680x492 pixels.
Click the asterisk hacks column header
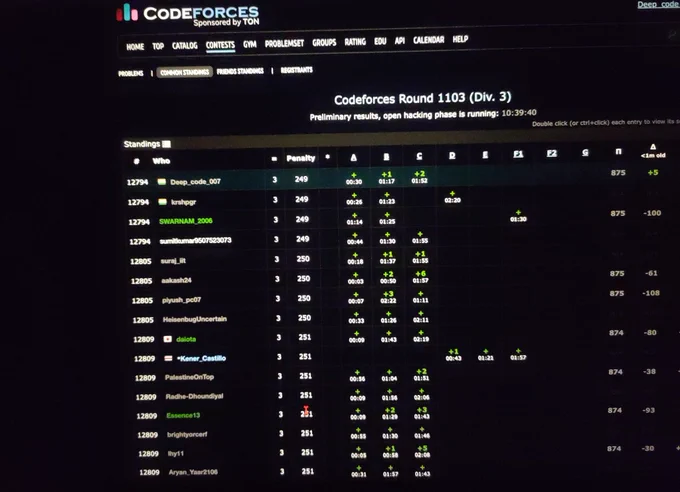point(328,157)
